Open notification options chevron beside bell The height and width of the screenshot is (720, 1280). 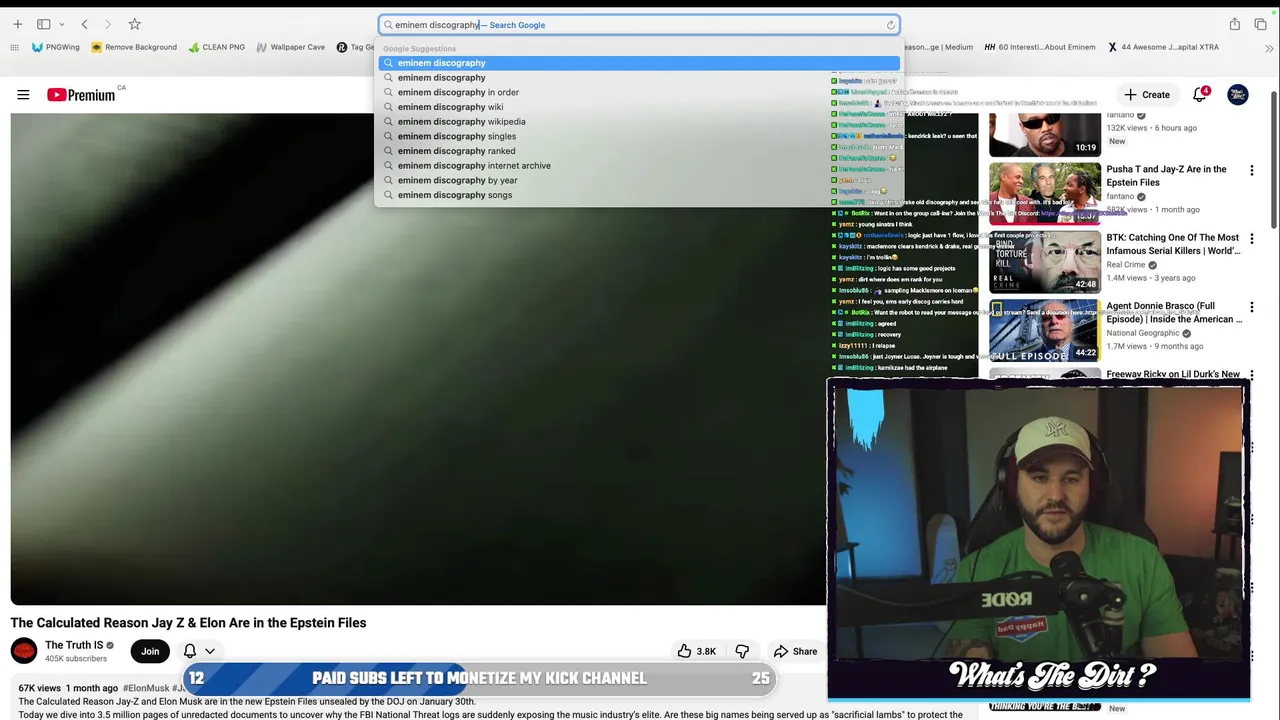210,651
